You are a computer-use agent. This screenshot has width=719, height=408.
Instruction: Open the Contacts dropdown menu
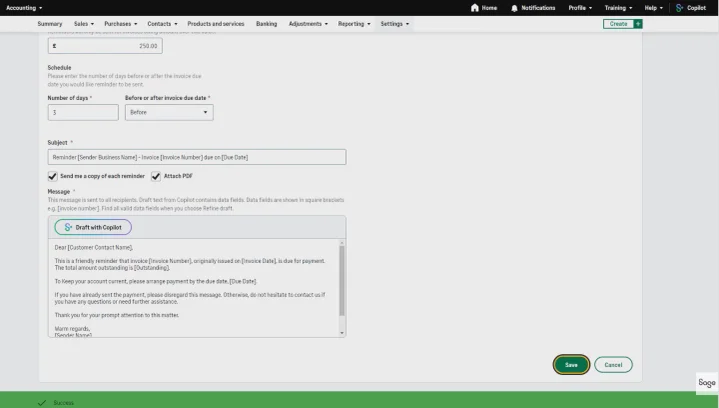[162, 24]
